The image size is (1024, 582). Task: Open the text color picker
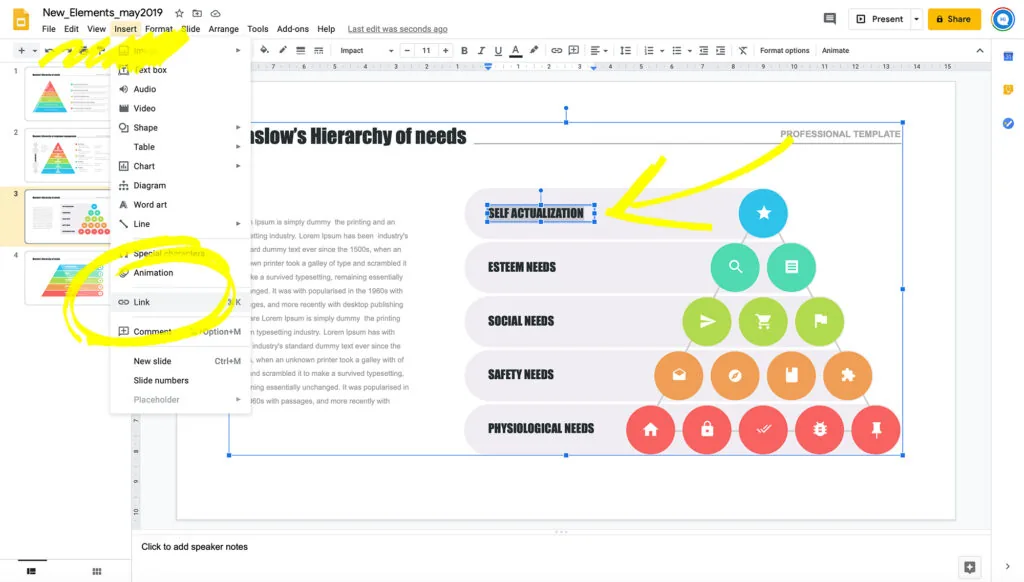[x=515, y=50]
